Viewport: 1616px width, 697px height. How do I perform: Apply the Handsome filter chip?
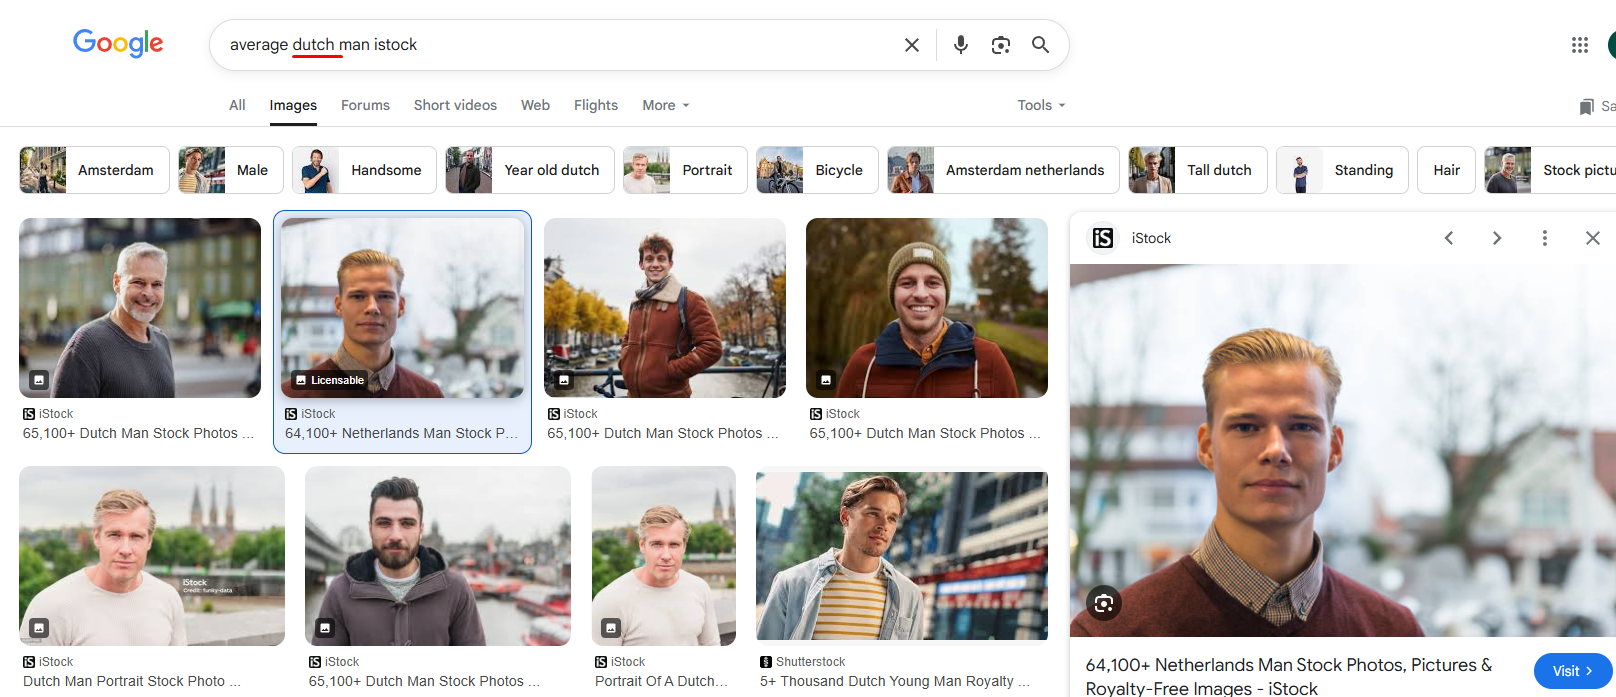pos(364,170)
